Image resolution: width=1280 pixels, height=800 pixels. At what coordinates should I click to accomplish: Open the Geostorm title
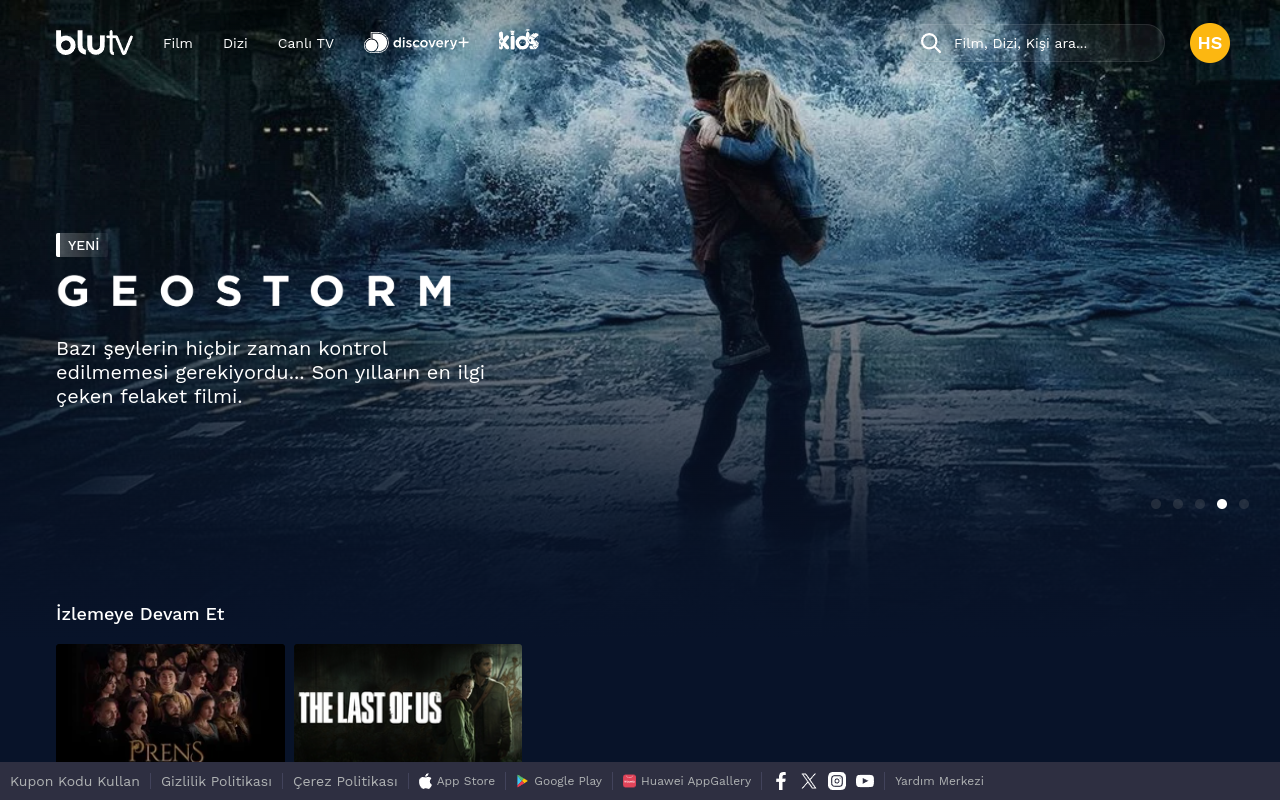pyautogui.click(x=257, y=291)
